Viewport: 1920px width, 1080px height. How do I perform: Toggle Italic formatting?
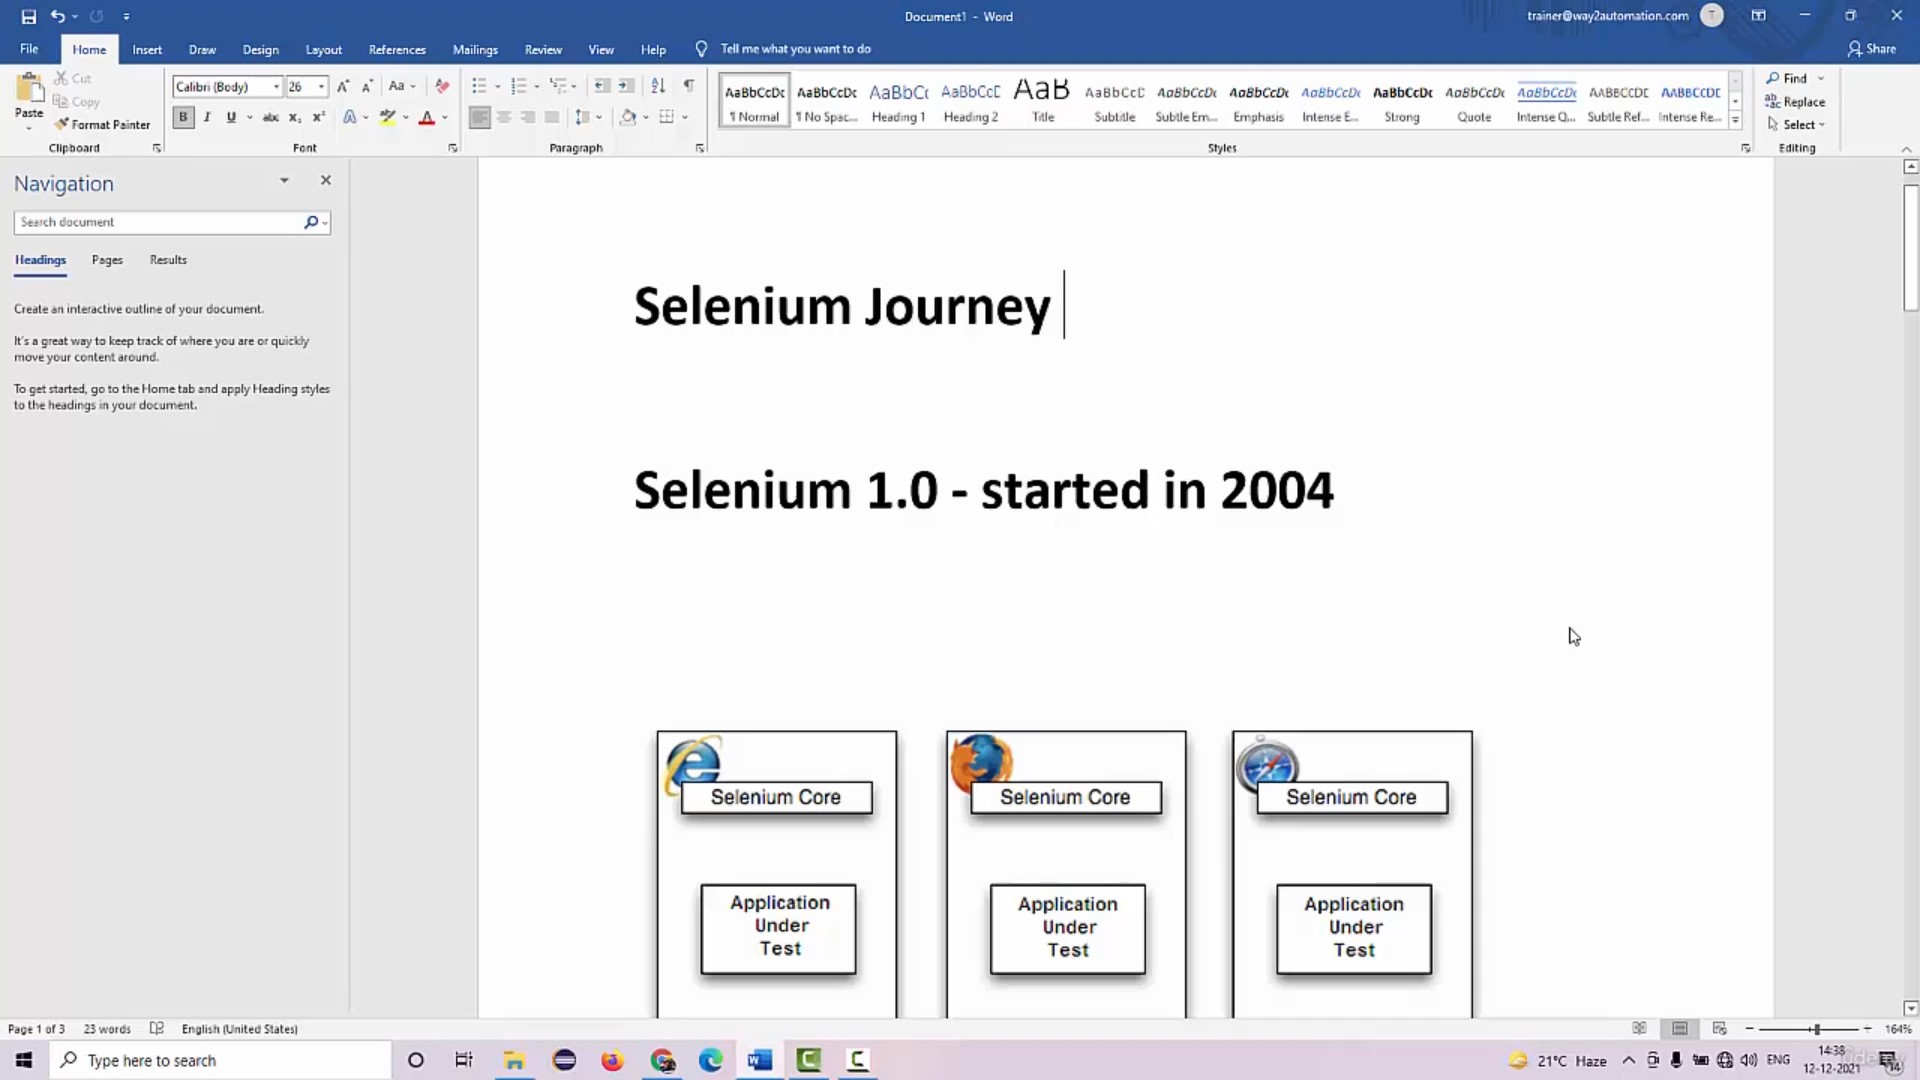(x=207, y=117)
